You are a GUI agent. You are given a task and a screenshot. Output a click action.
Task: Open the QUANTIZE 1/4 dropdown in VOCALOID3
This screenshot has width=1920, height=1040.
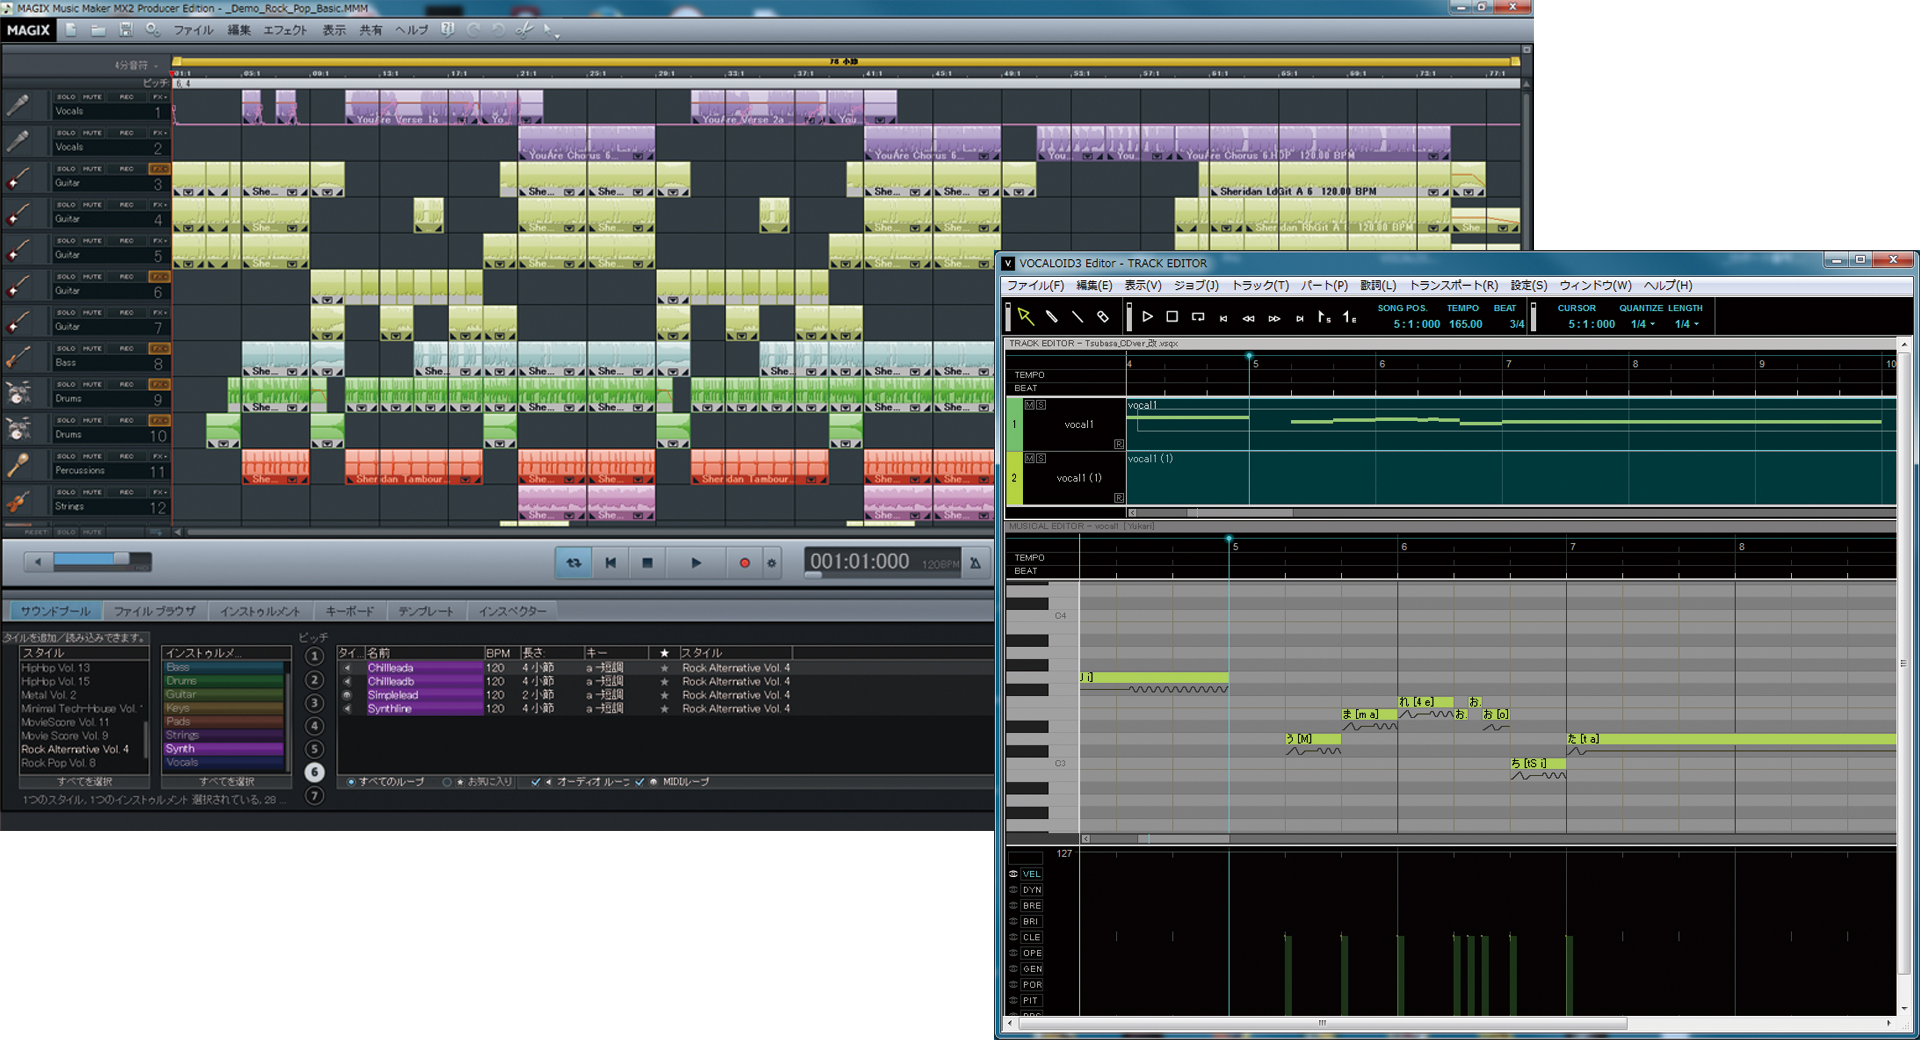1643,324
